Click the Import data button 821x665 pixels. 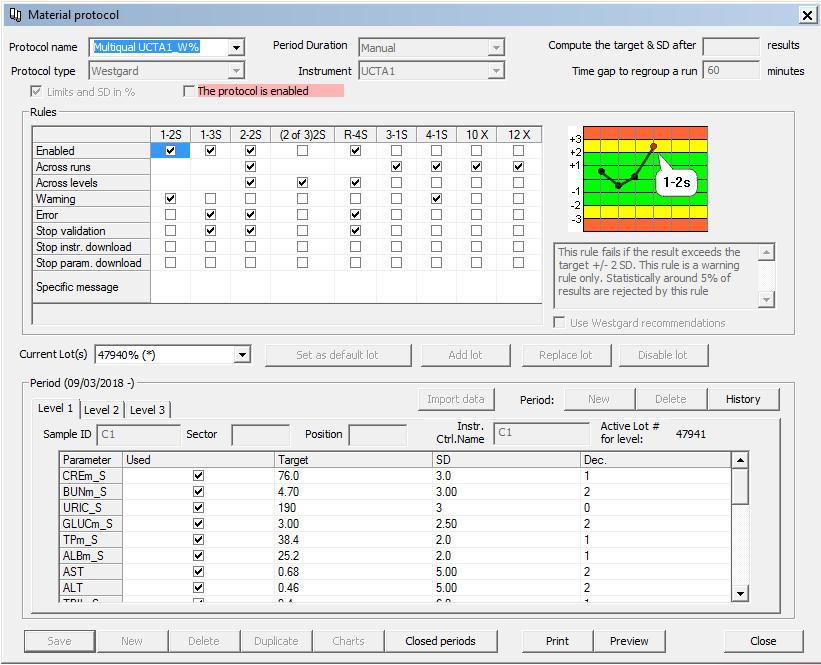456,400
